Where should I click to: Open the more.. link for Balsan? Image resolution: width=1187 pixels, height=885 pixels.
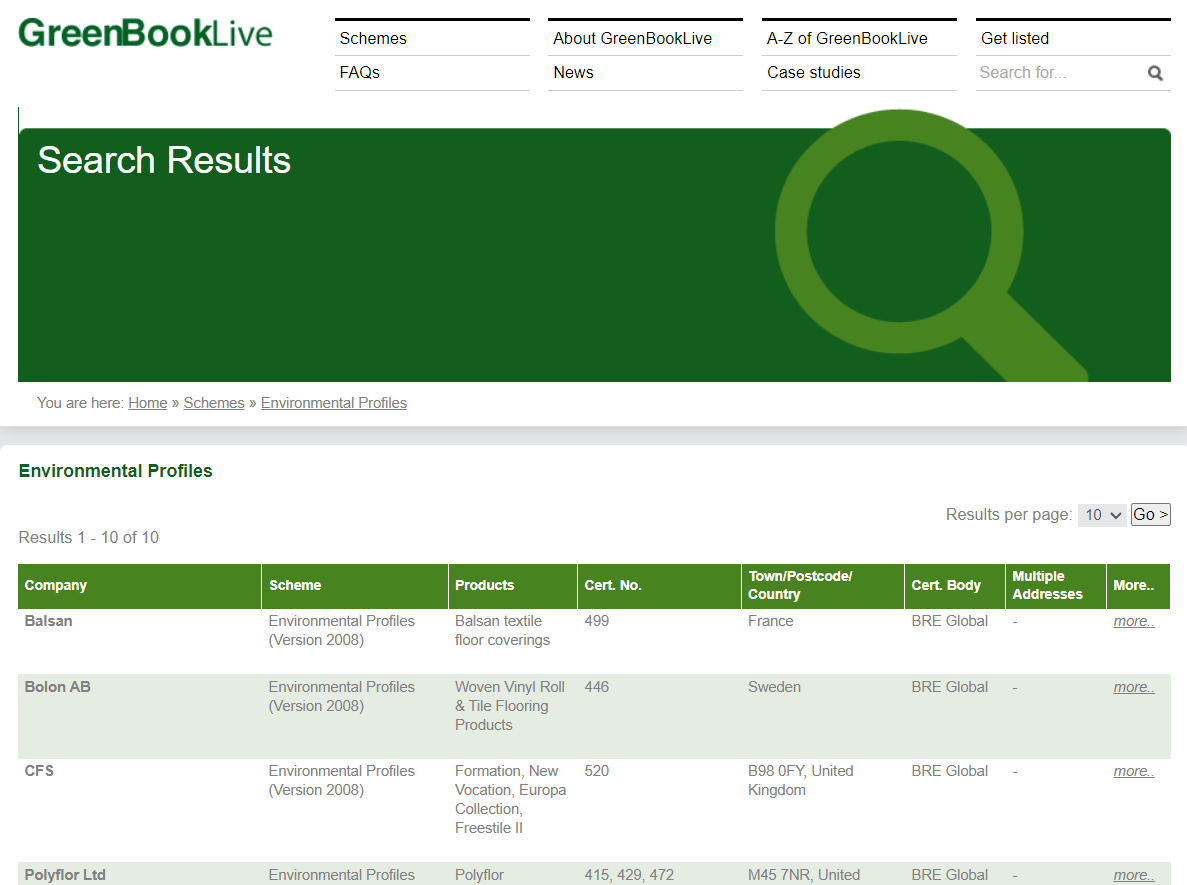click(1133, 622)
